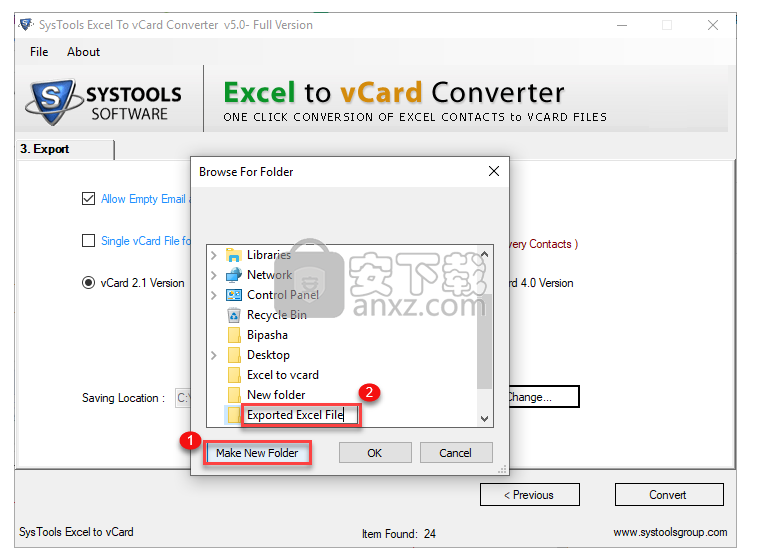The height and width of the screenshot is (559, 764).
Task: Click the Bipasha folder icon
Action: pyautogui.click(x=234, y=335)
